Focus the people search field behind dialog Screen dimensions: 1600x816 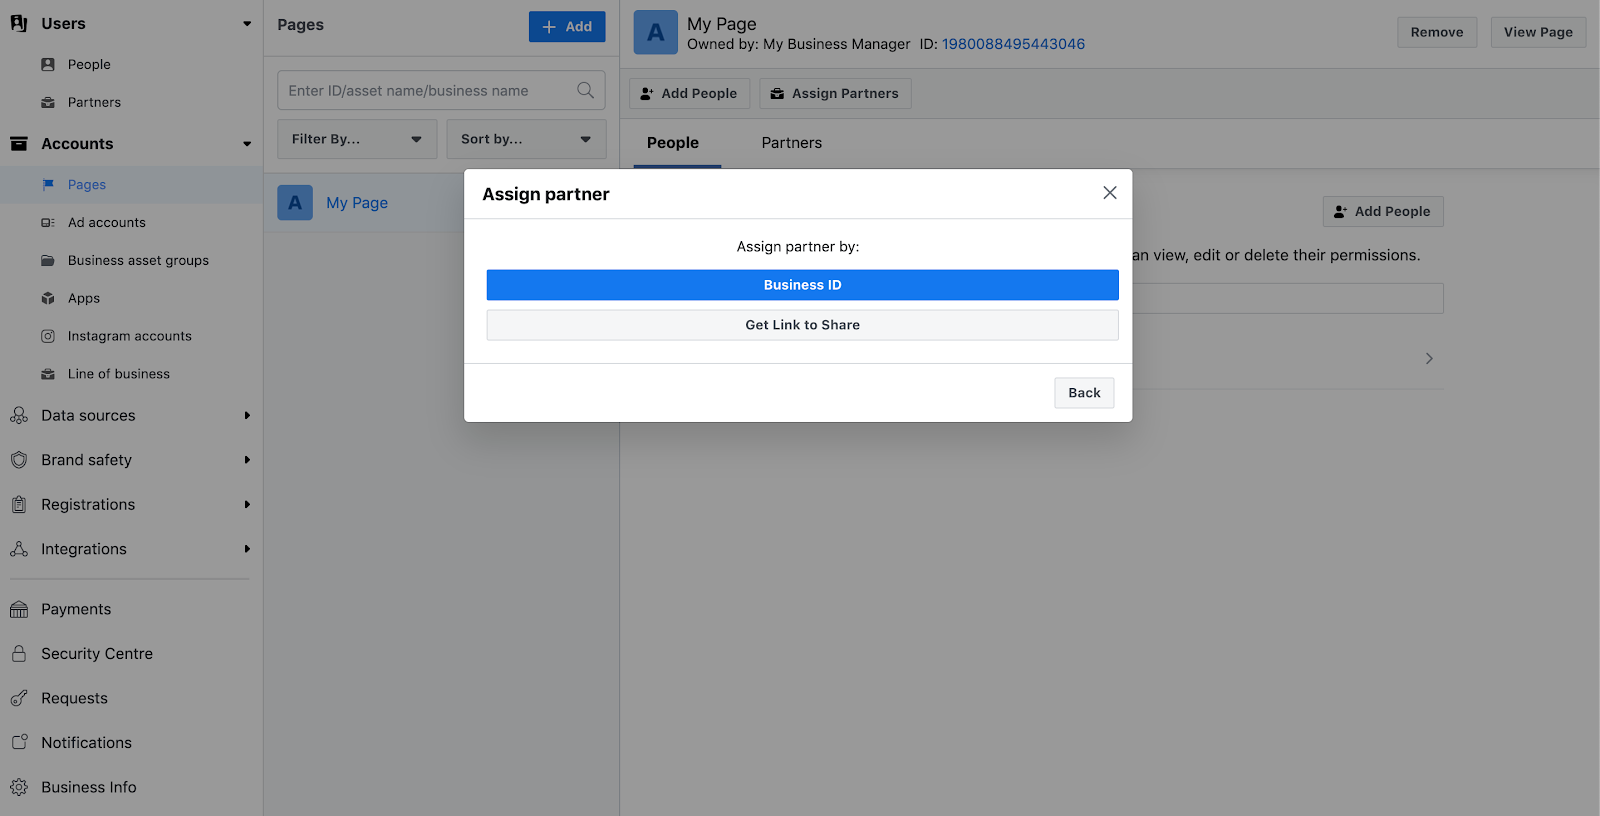click(x=1288, y=298)
